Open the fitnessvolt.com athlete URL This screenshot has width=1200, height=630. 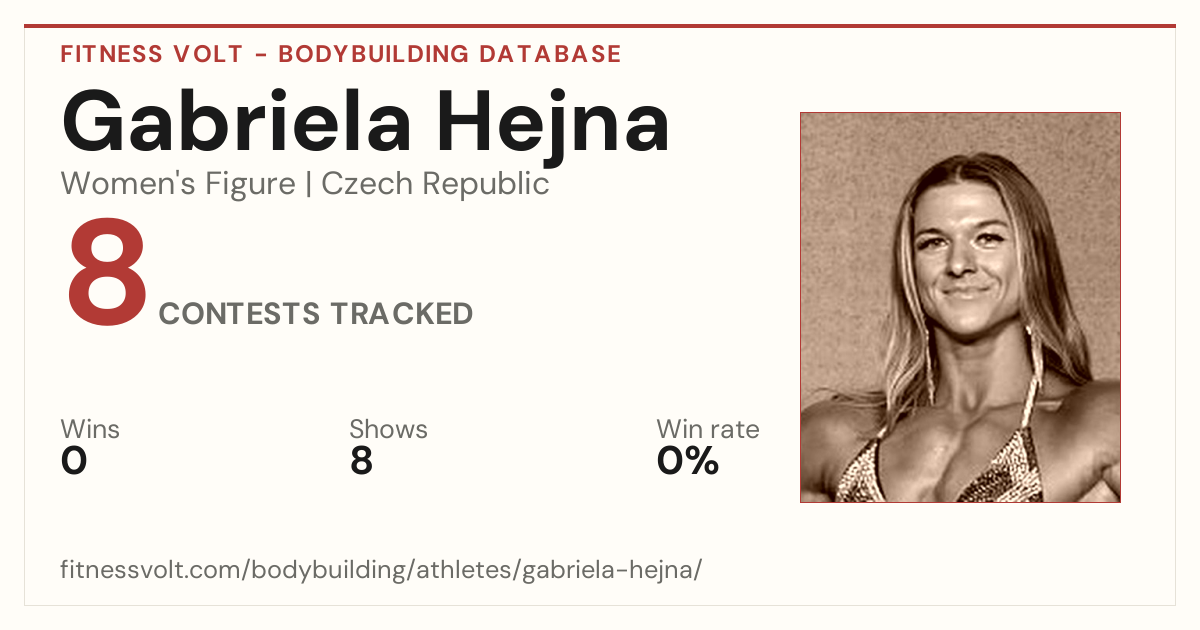[381, 570]
